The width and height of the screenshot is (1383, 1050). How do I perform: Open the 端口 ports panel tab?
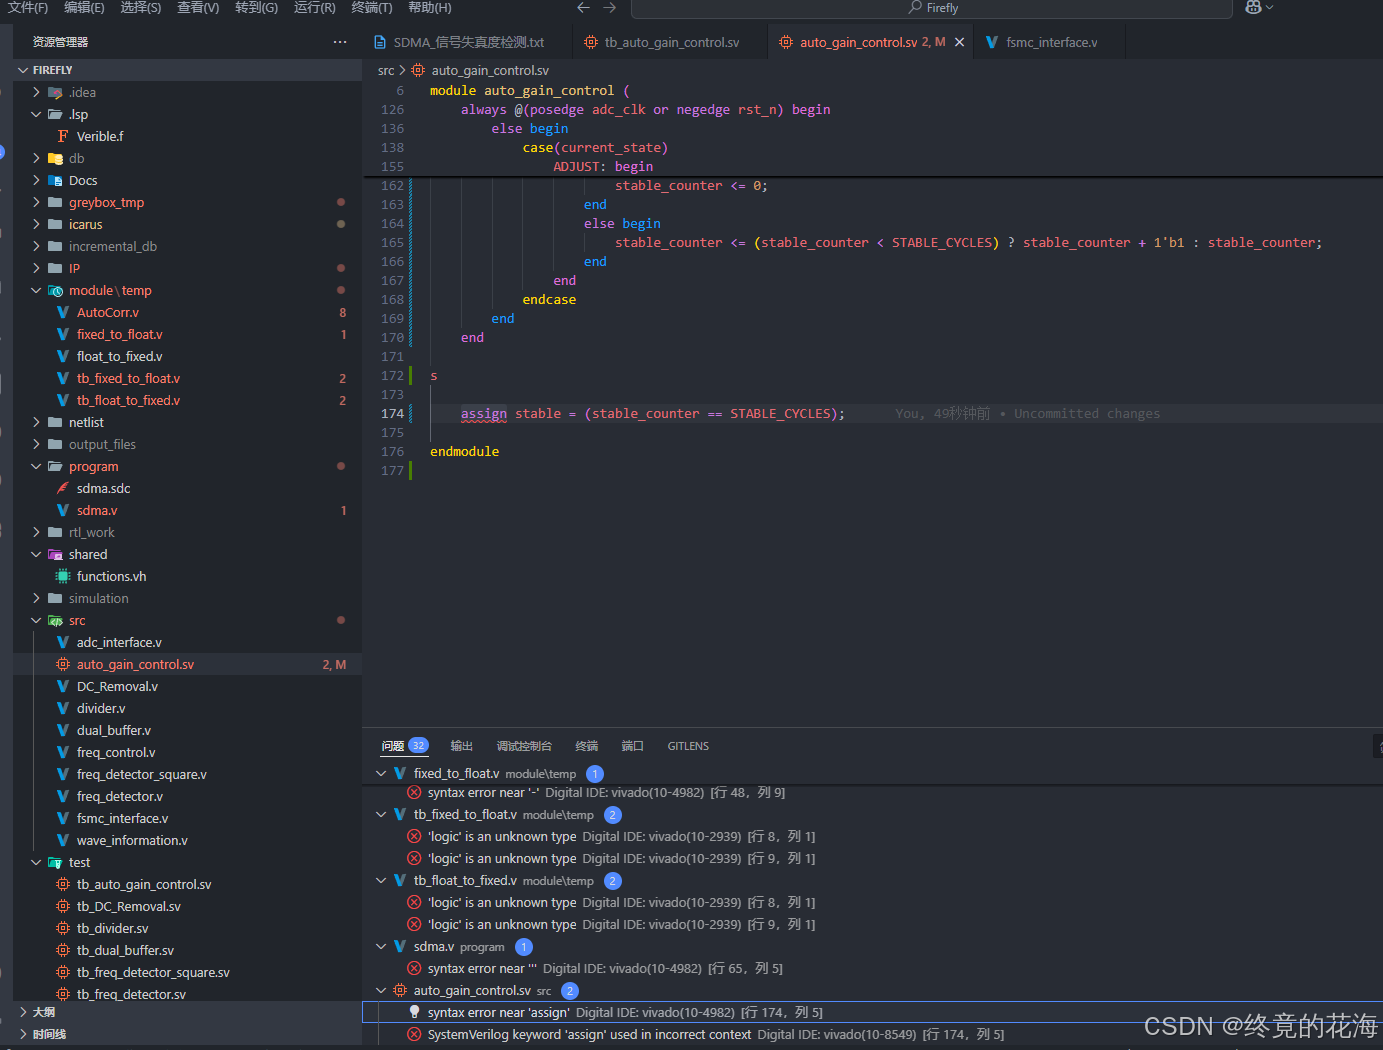click(x=632, y=746)
